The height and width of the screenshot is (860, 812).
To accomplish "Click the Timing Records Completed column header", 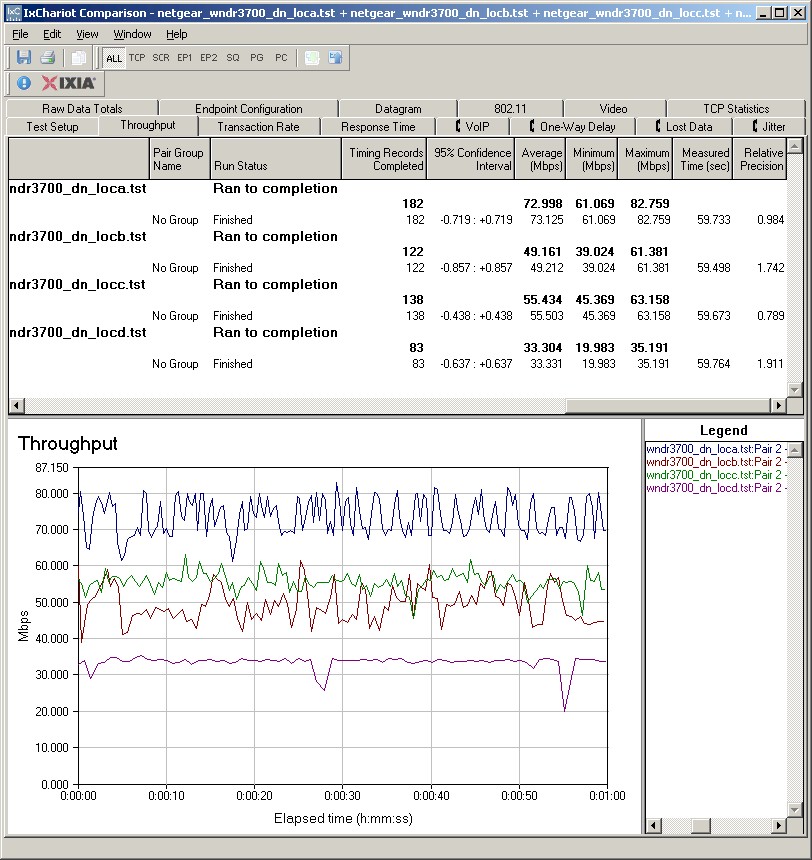I will pyautogui.click(x=384, y=159).
